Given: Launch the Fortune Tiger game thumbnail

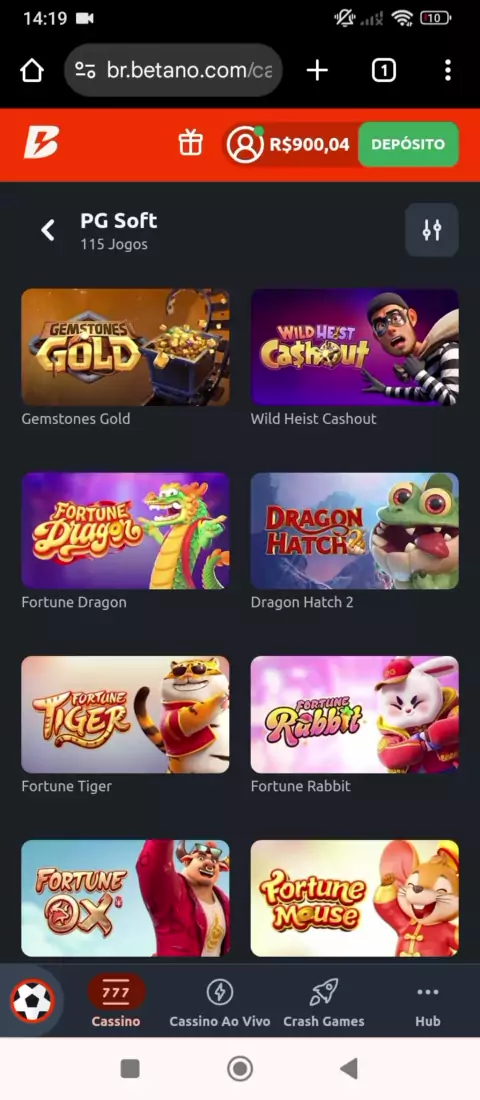Looking at the screenshot, I should (x=125, y=714).
